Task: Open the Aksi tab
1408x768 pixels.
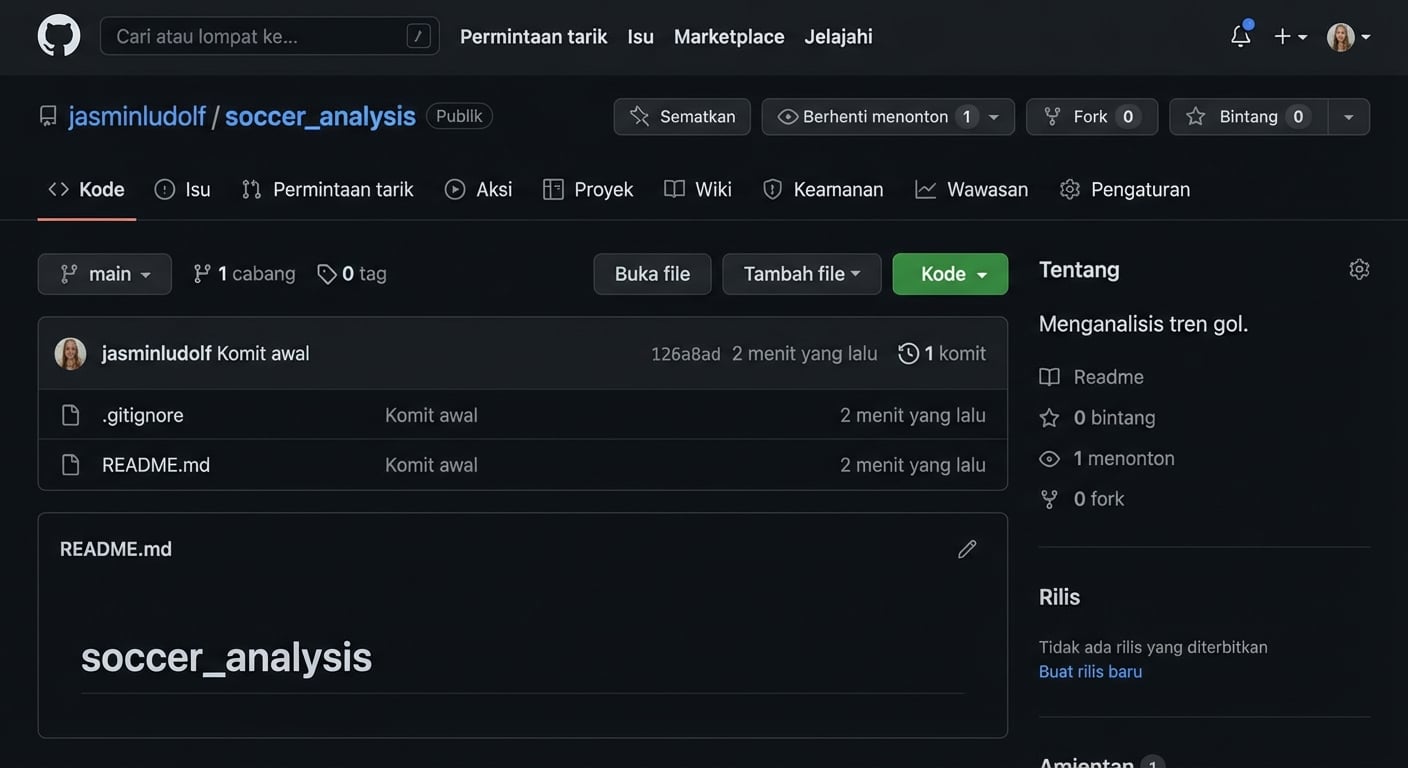Action: pos(479,189)
